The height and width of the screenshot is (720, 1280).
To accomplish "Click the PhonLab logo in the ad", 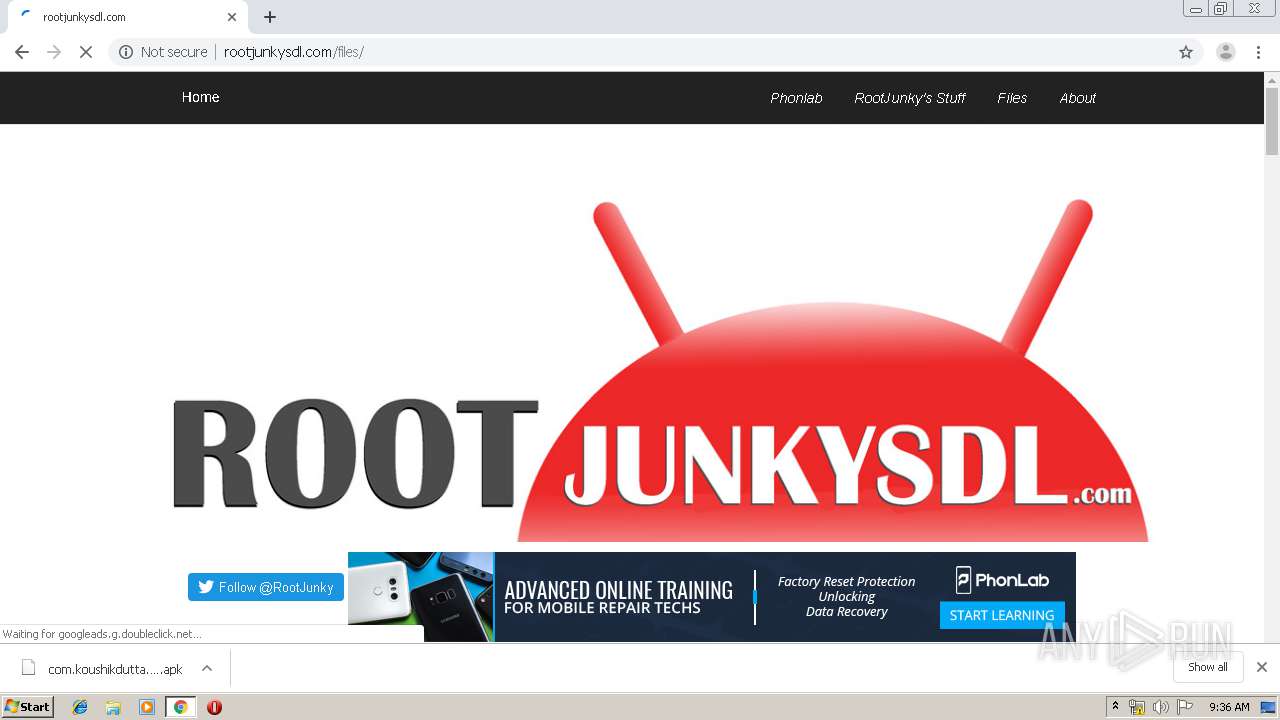I will point(1002,580).
